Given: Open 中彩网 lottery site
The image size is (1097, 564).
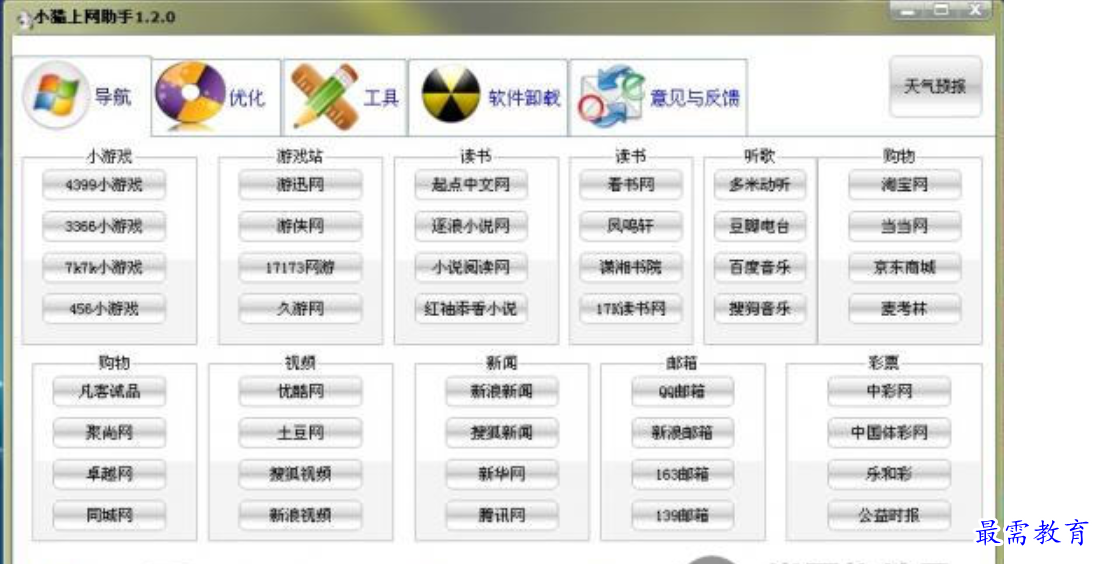Looking at the screenshot, I should [x=889, y=391].
